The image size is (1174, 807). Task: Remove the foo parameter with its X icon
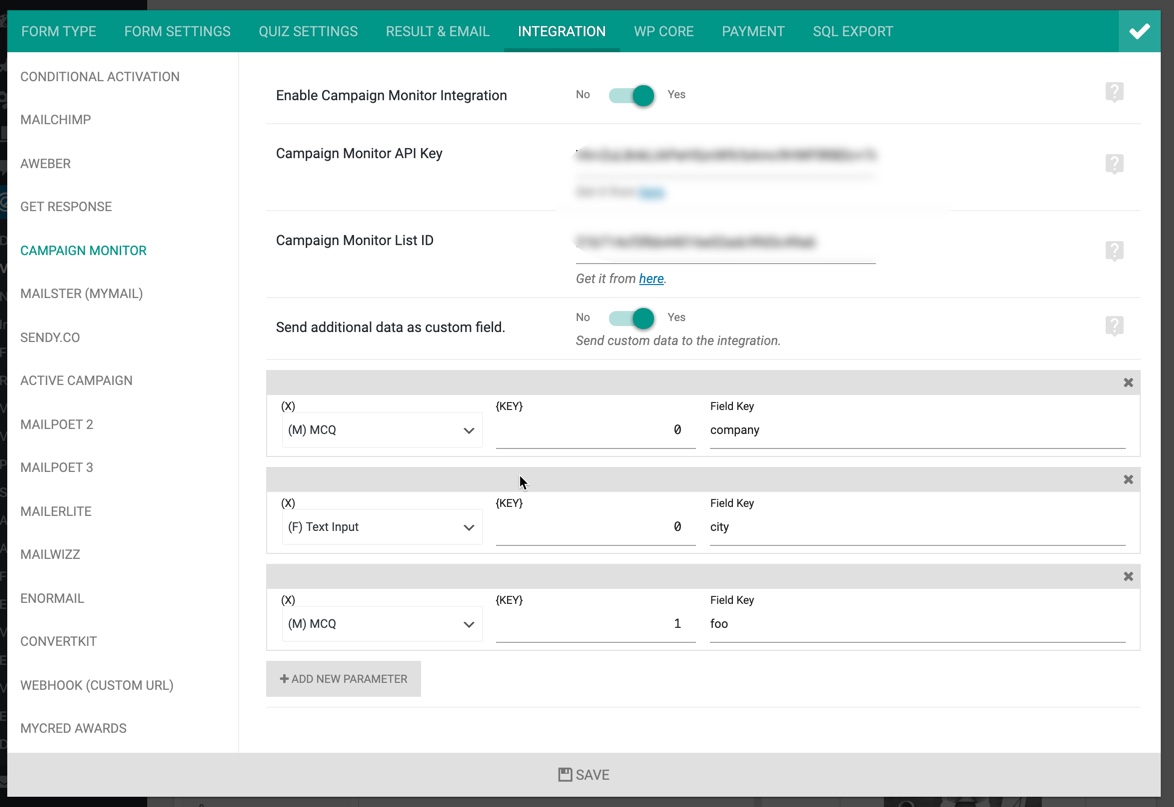1128,576
